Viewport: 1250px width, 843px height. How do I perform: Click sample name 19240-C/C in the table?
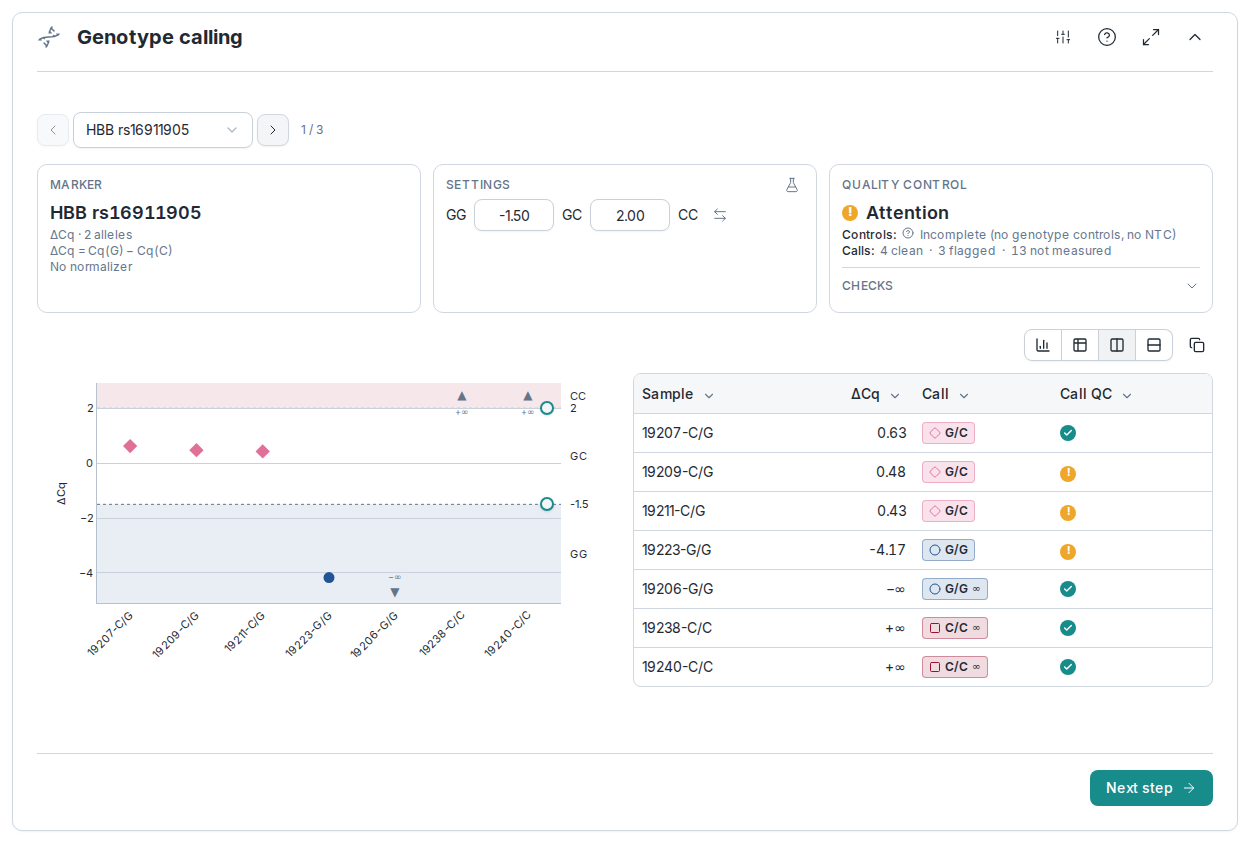pyautogui.click(x=678, y=667)
